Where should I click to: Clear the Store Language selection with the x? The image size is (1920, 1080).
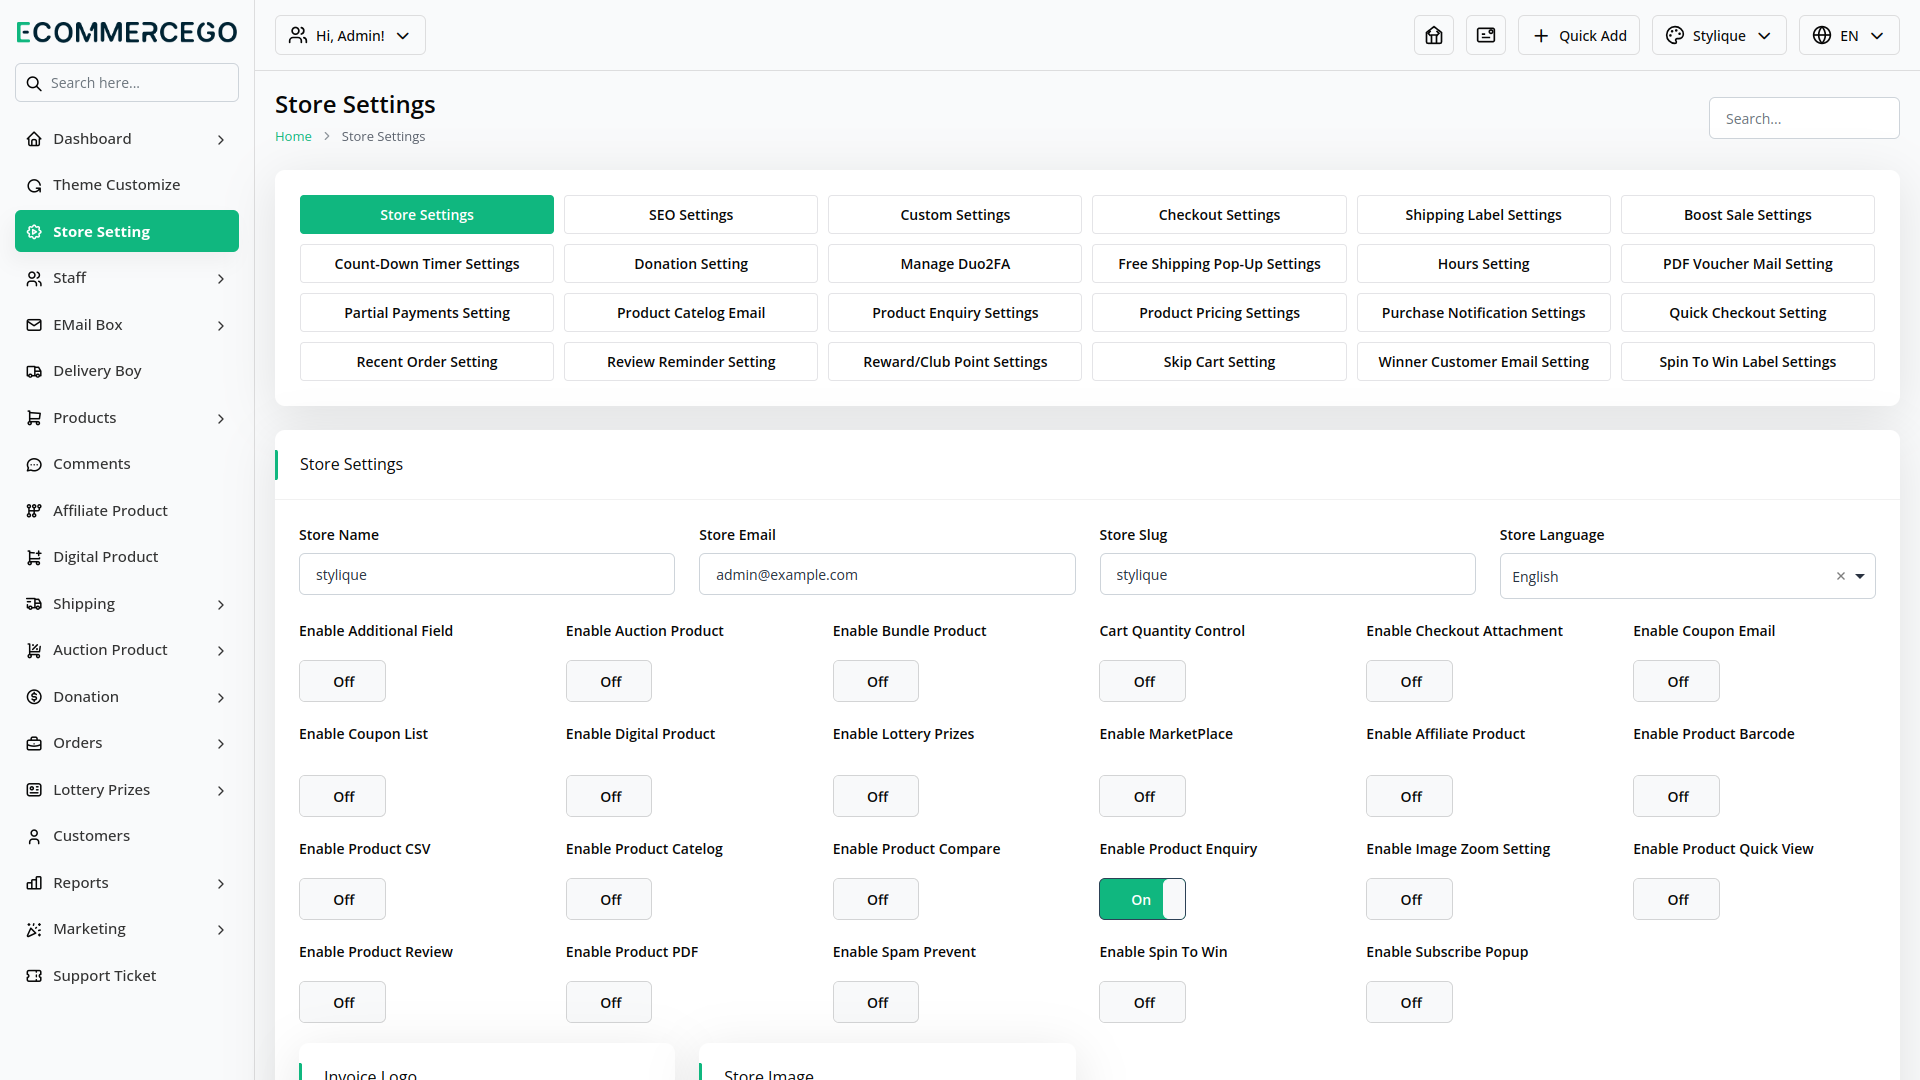pos(1840,576)
